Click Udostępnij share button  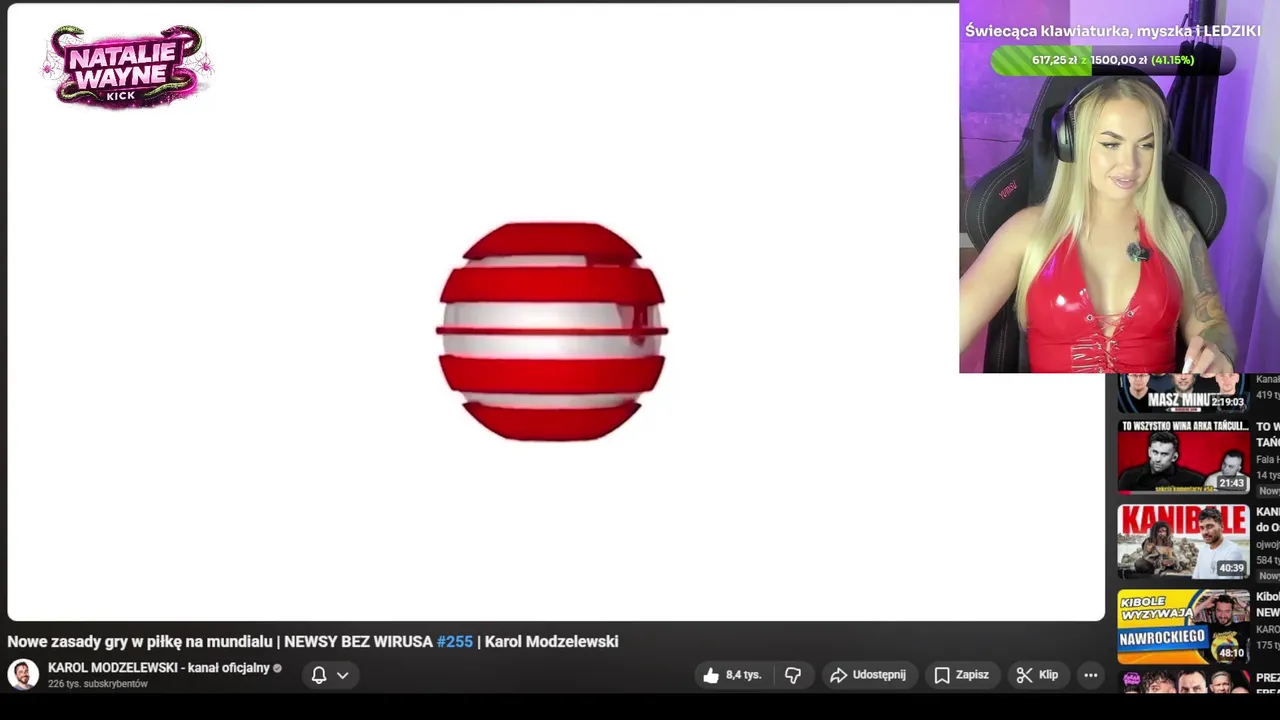(868, 675)
